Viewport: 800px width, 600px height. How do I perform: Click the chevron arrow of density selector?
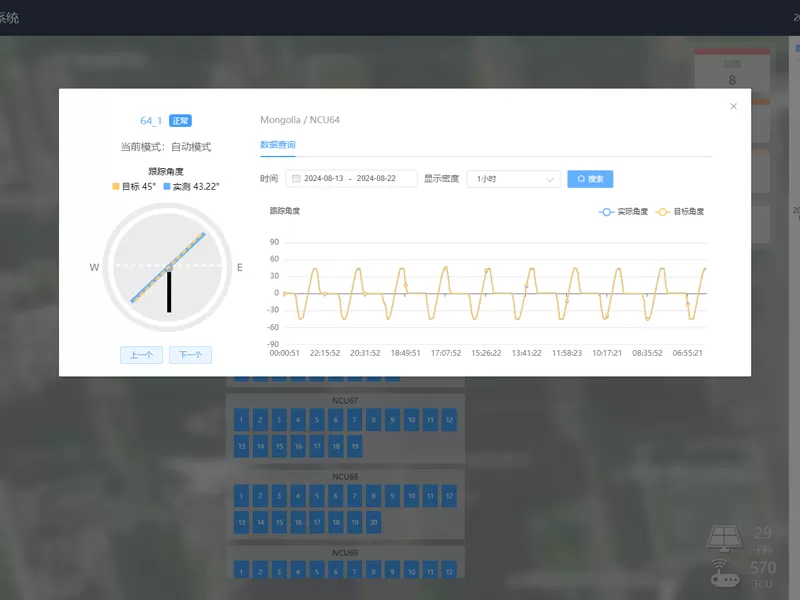pos(550,180)
